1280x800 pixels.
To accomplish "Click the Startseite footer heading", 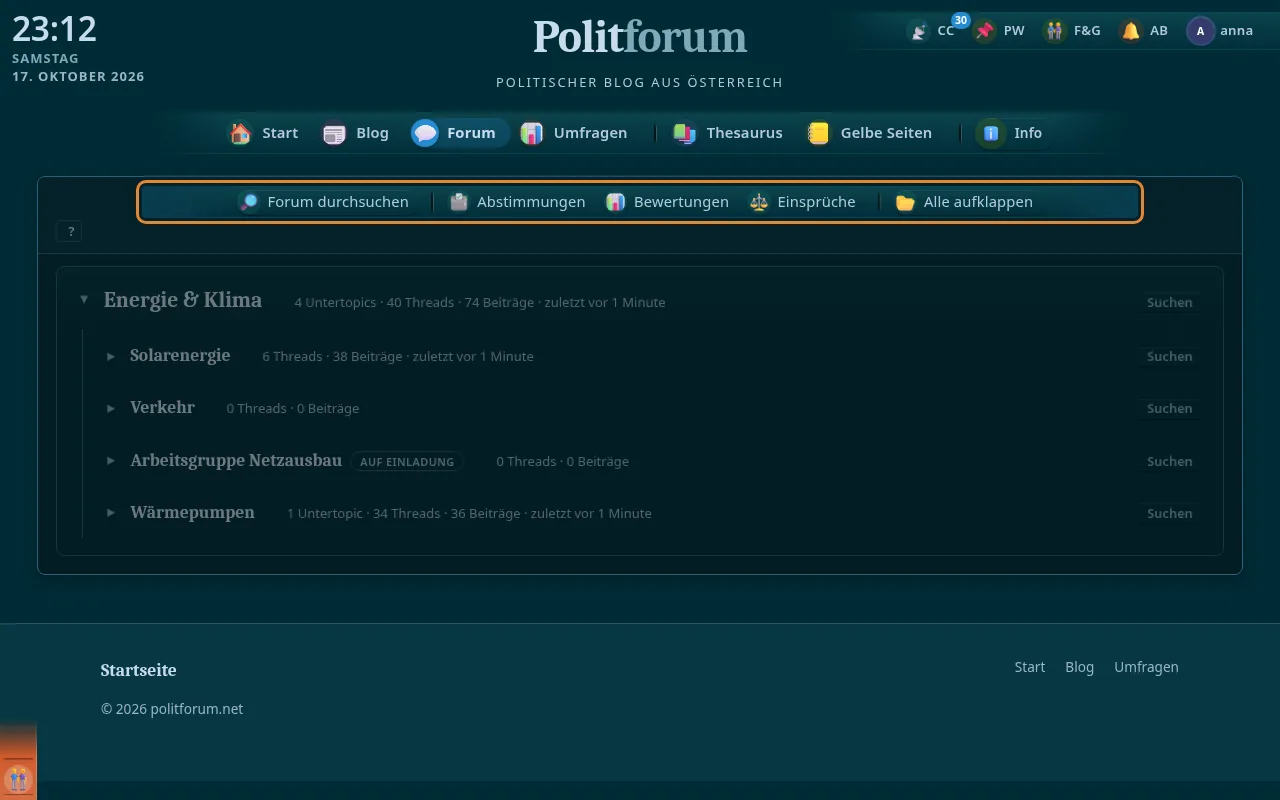I will click(138, 670).
